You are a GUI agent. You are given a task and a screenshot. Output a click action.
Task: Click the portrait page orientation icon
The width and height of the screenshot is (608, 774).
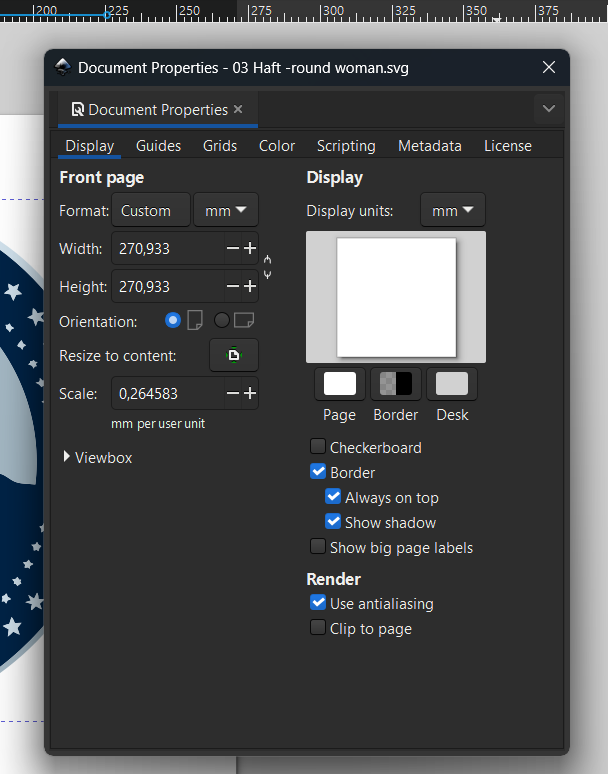pos(195,320)
